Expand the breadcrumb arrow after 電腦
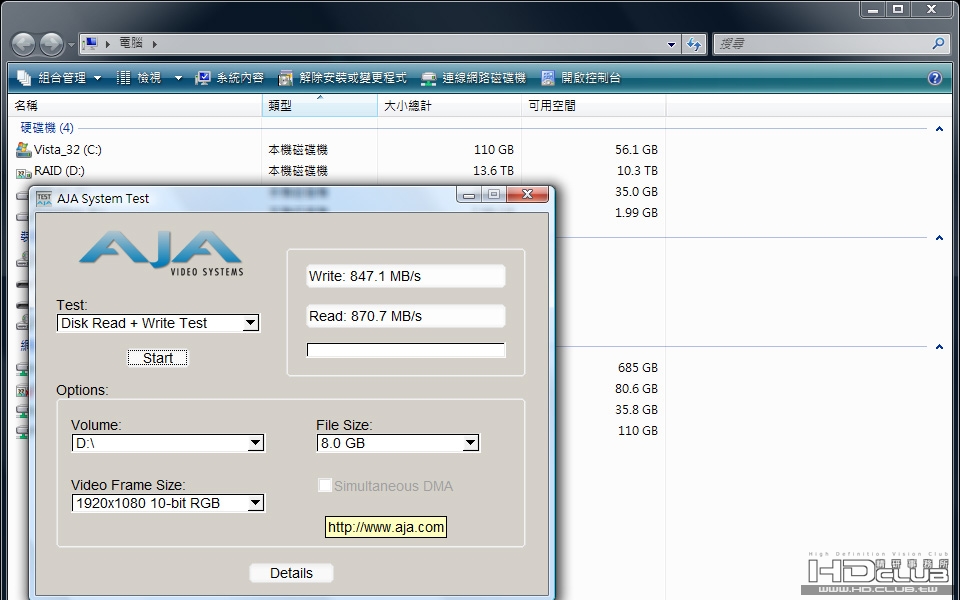The image size is (960, 600). pyautogui.click(x=154, y=44)
